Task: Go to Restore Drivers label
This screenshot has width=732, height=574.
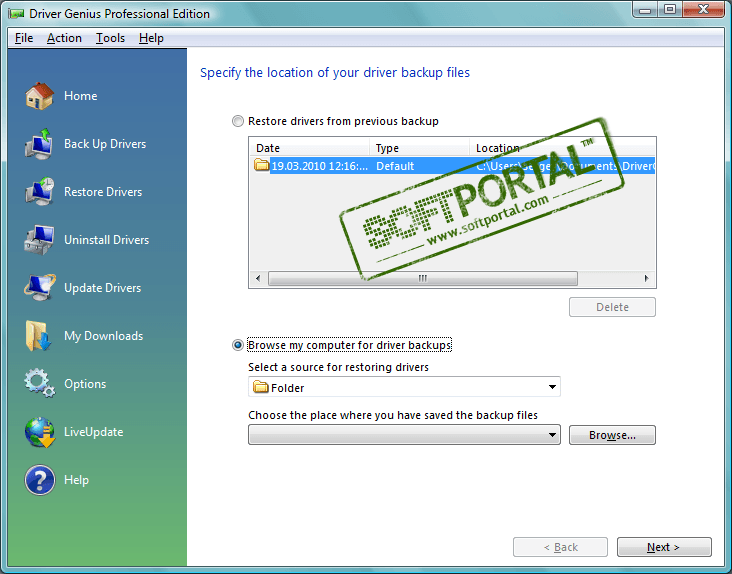Action: (103, 192)
